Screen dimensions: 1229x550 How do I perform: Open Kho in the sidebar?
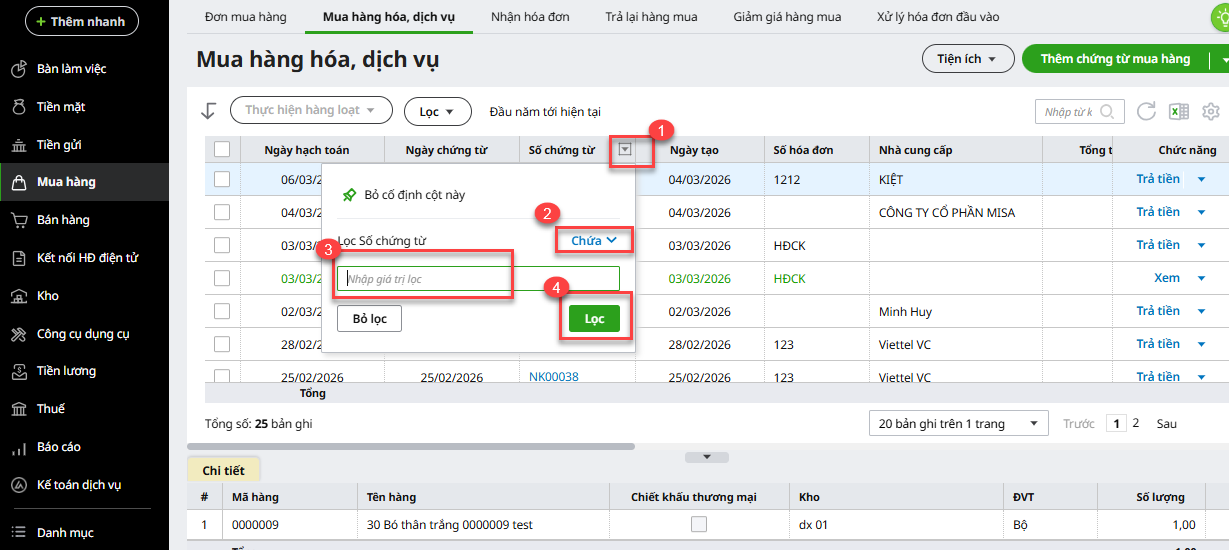(48, 296)
